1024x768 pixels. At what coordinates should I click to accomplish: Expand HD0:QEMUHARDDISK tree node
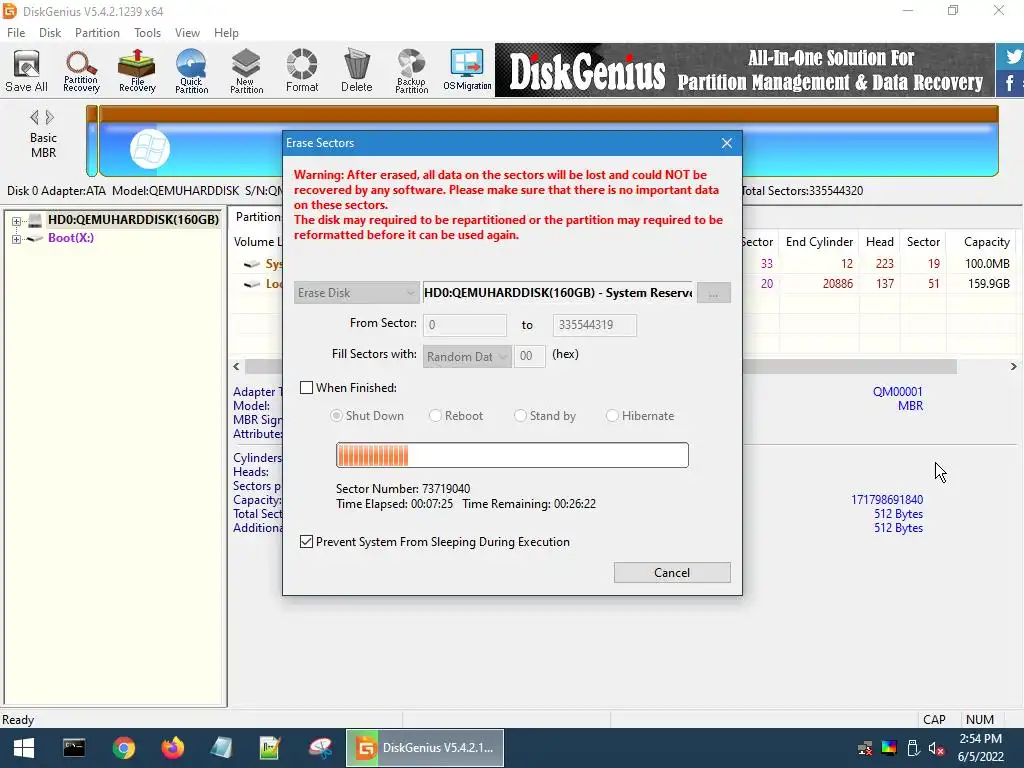[x=16, y=221]
